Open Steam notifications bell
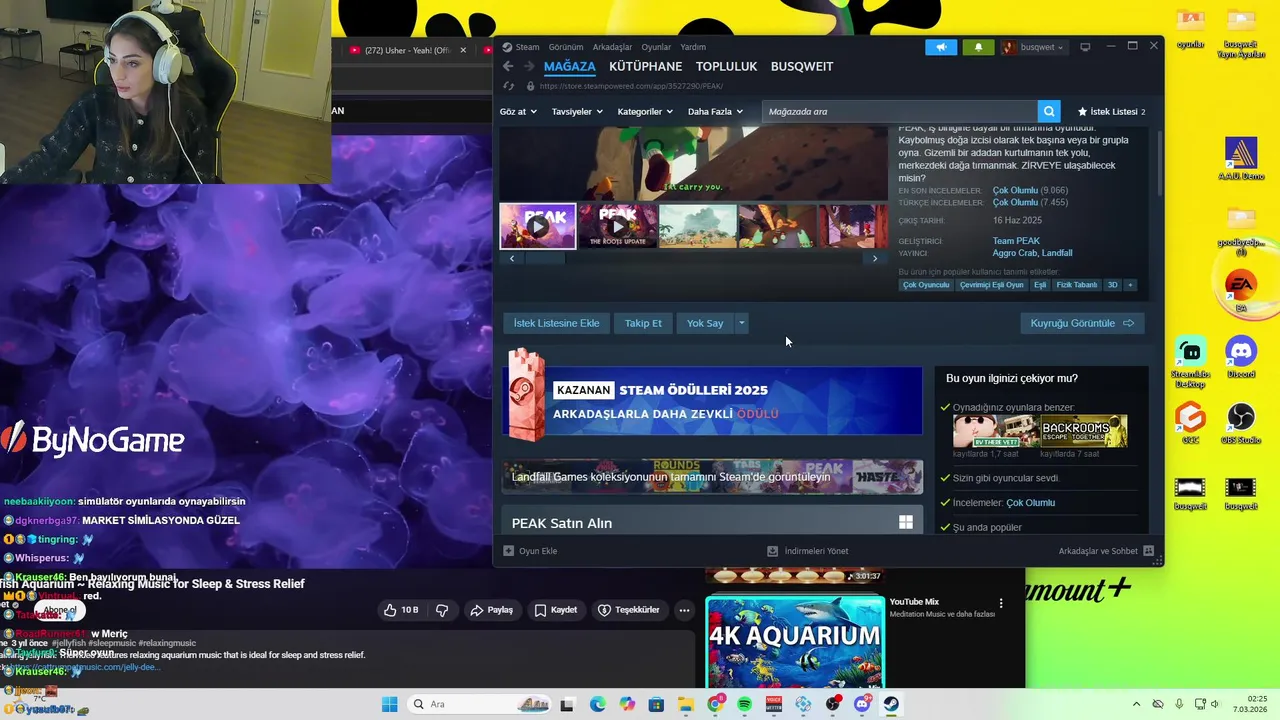 [x=978, y=47]
